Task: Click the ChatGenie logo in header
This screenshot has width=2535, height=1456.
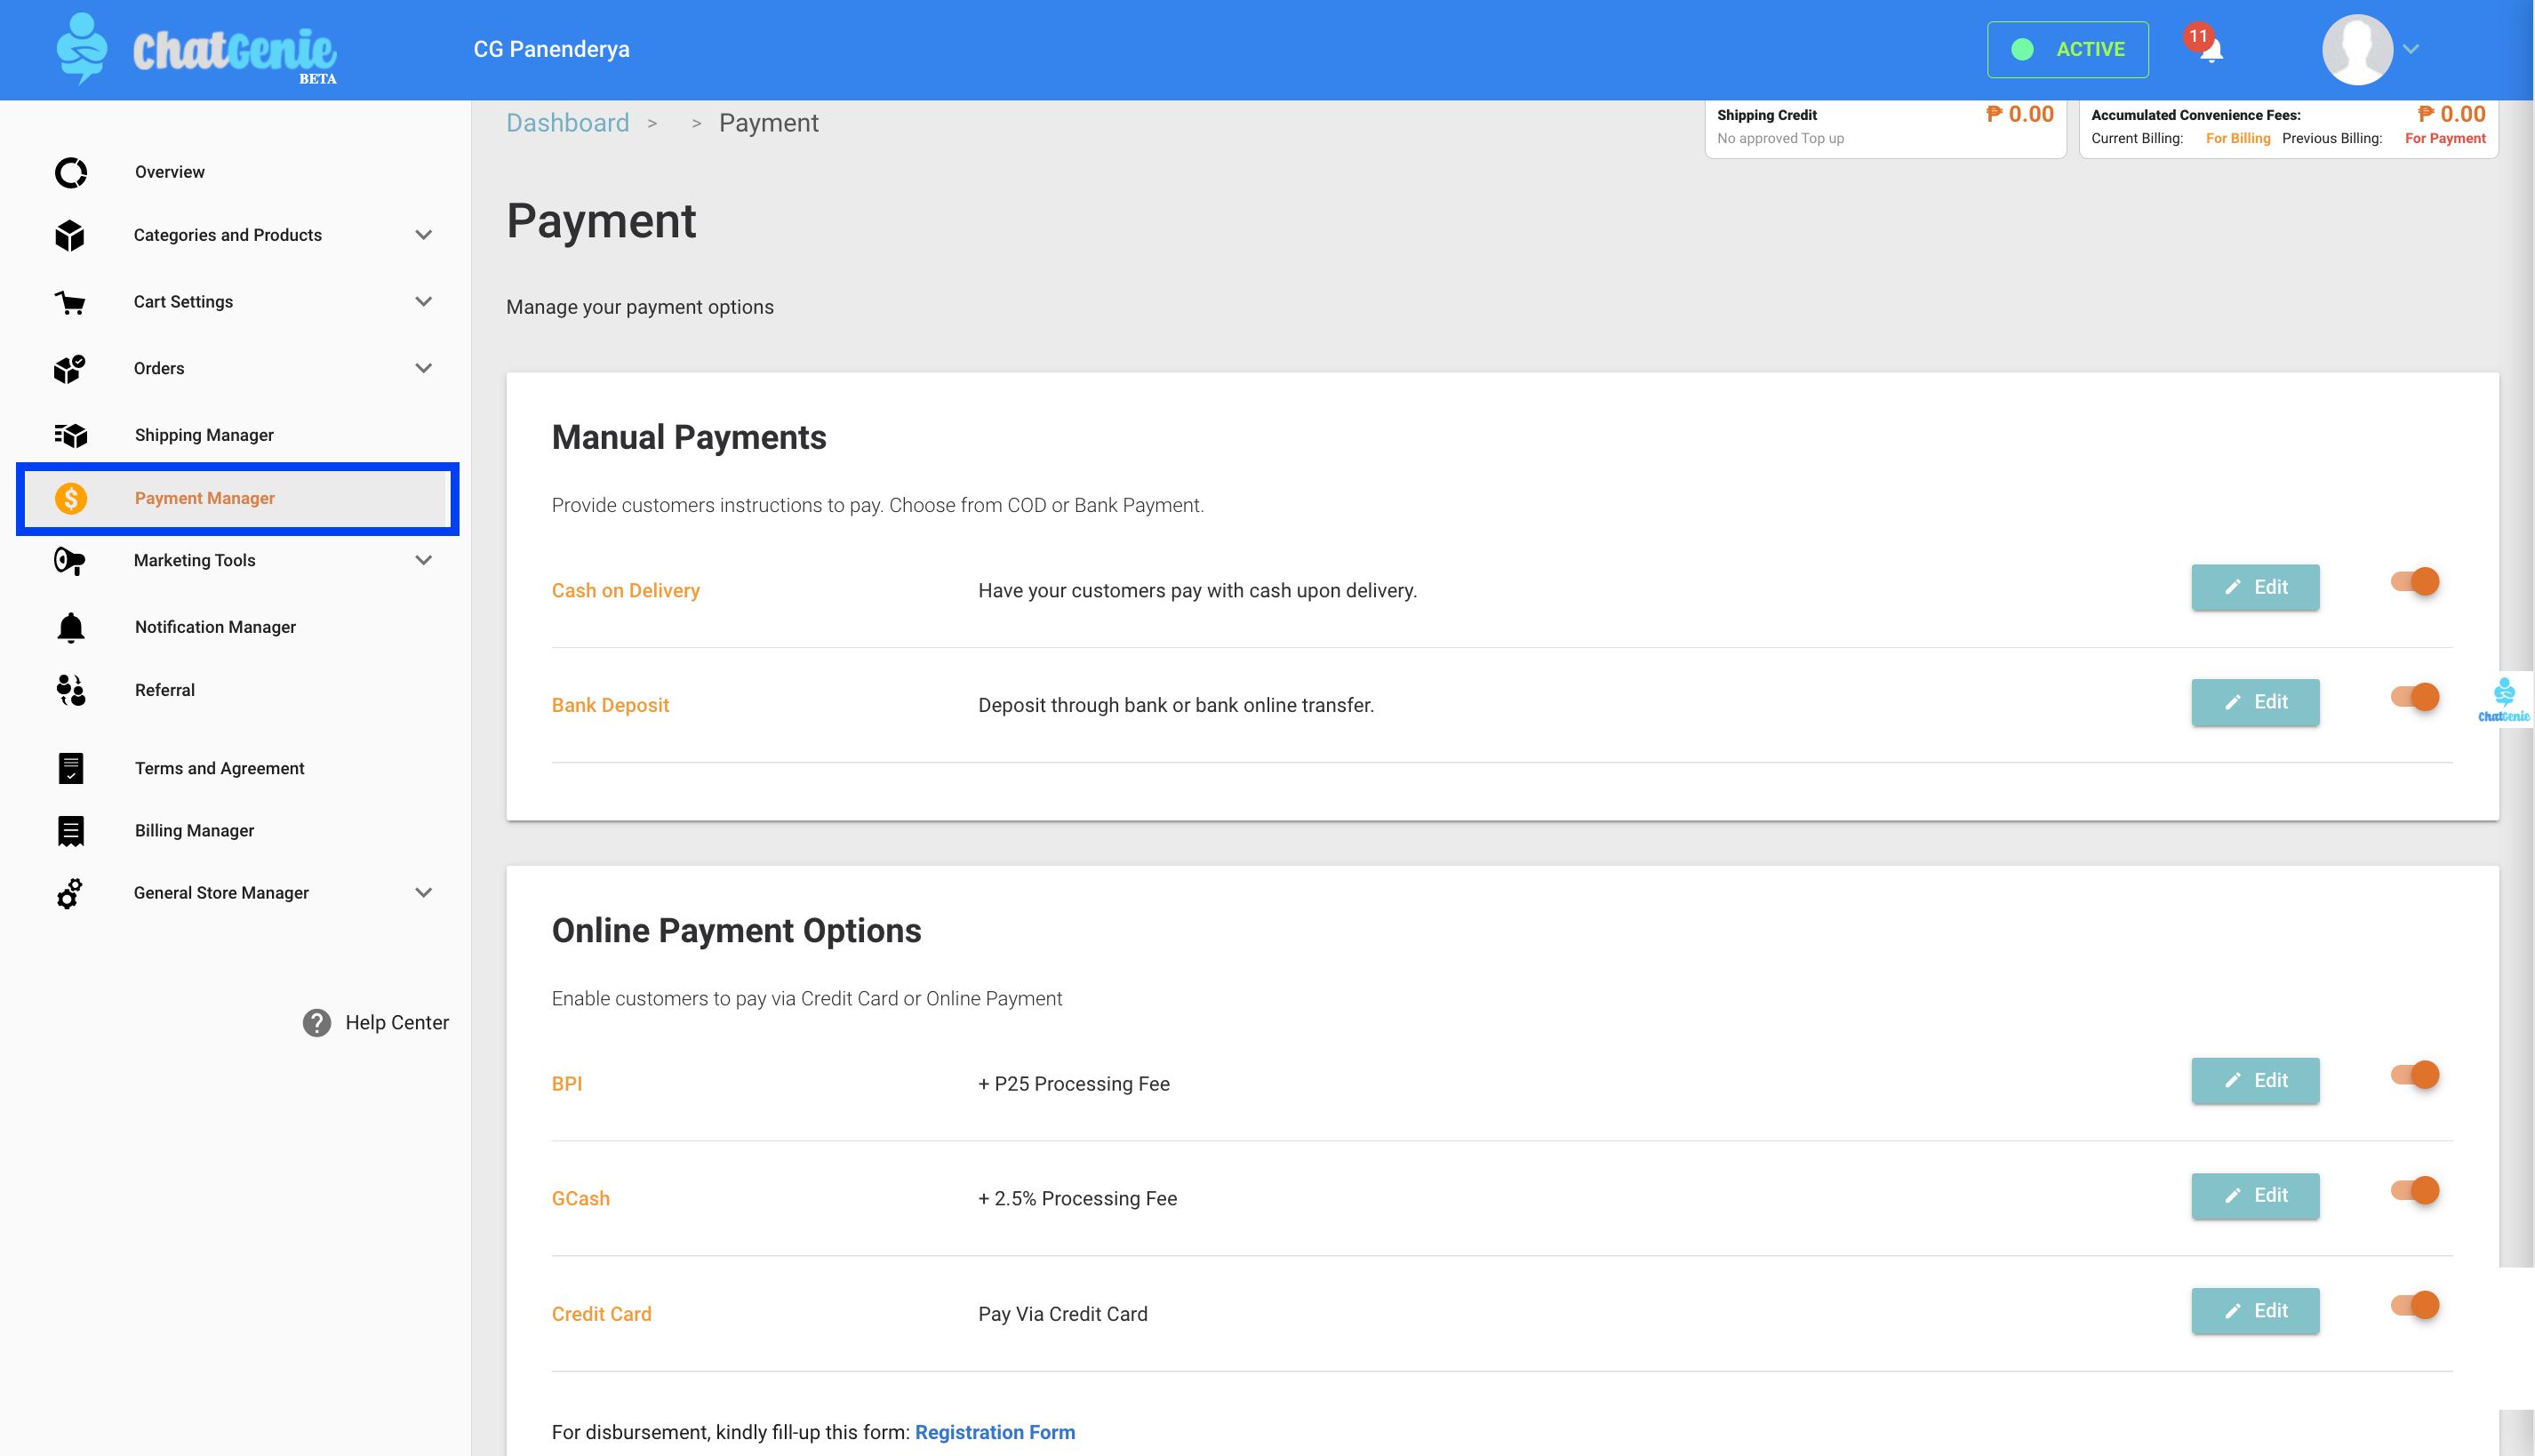Action: 197,49
